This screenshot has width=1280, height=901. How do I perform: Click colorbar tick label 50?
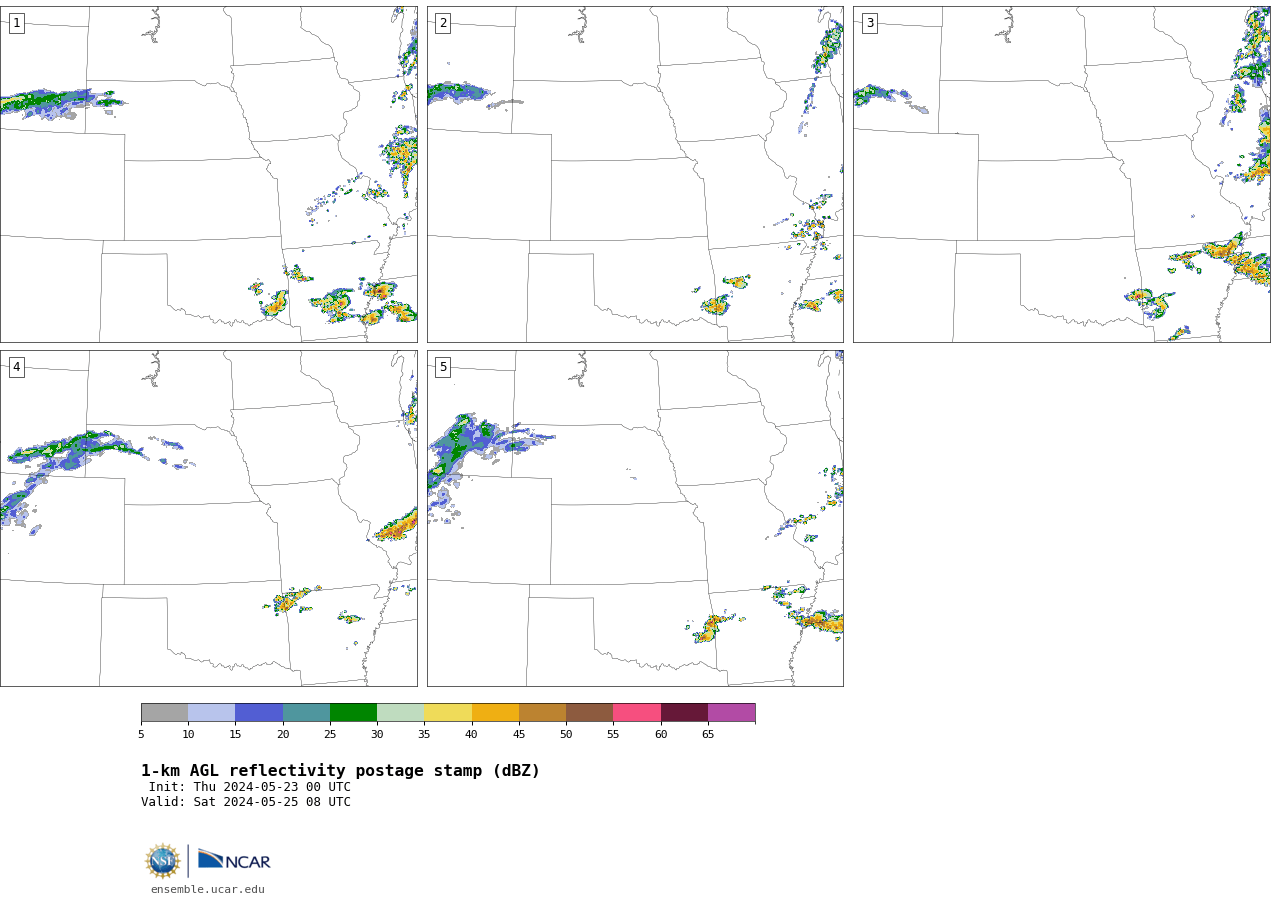tap(566, 735)
